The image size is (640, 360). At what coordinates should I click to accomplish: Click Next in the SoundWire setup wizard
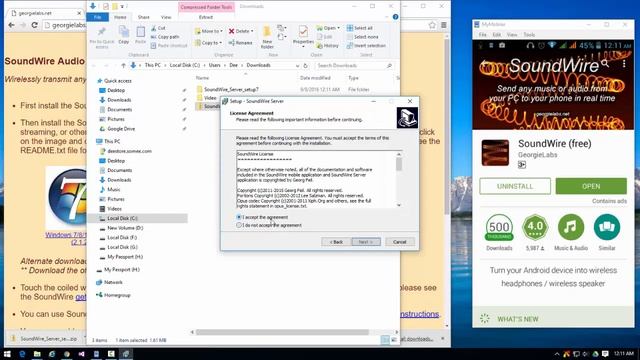[x=366, y=242]
